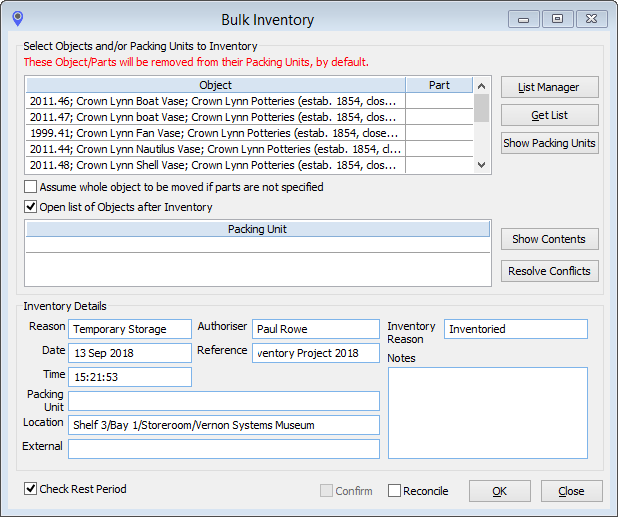Click Part cell for 2011.46 Boat Vase
Screen dimensions: 618x517
tap(439, 101)
